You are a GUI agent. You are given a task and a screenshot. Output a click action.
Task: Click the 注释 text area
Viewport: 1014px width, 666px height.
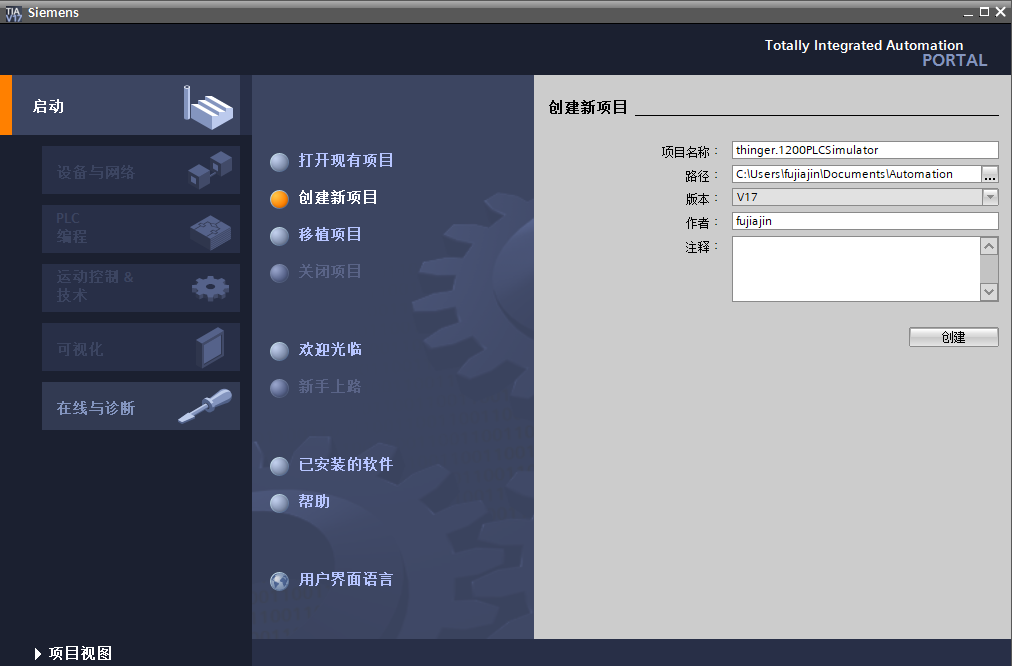point(856,269)
